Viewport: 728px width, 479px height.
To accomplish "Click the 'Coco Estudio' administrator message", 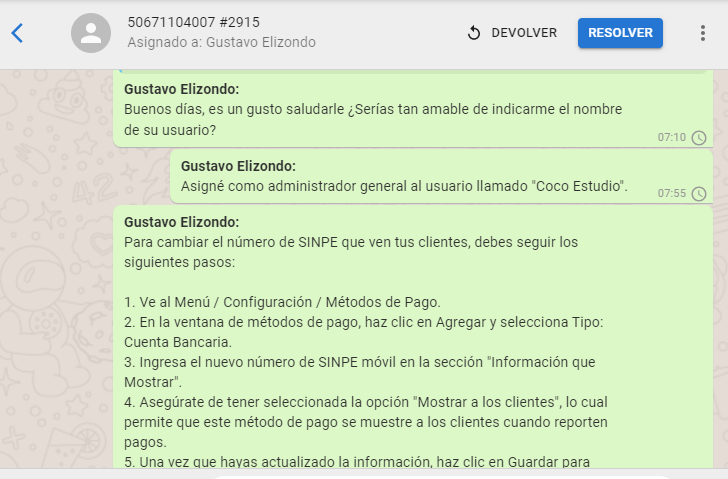I will pos(404,186).
